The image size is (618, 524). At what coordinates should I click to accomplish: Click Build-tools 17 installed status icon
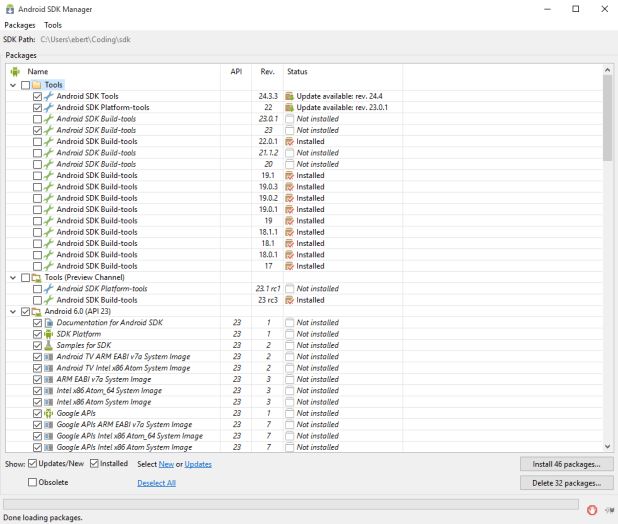[290, 266]
